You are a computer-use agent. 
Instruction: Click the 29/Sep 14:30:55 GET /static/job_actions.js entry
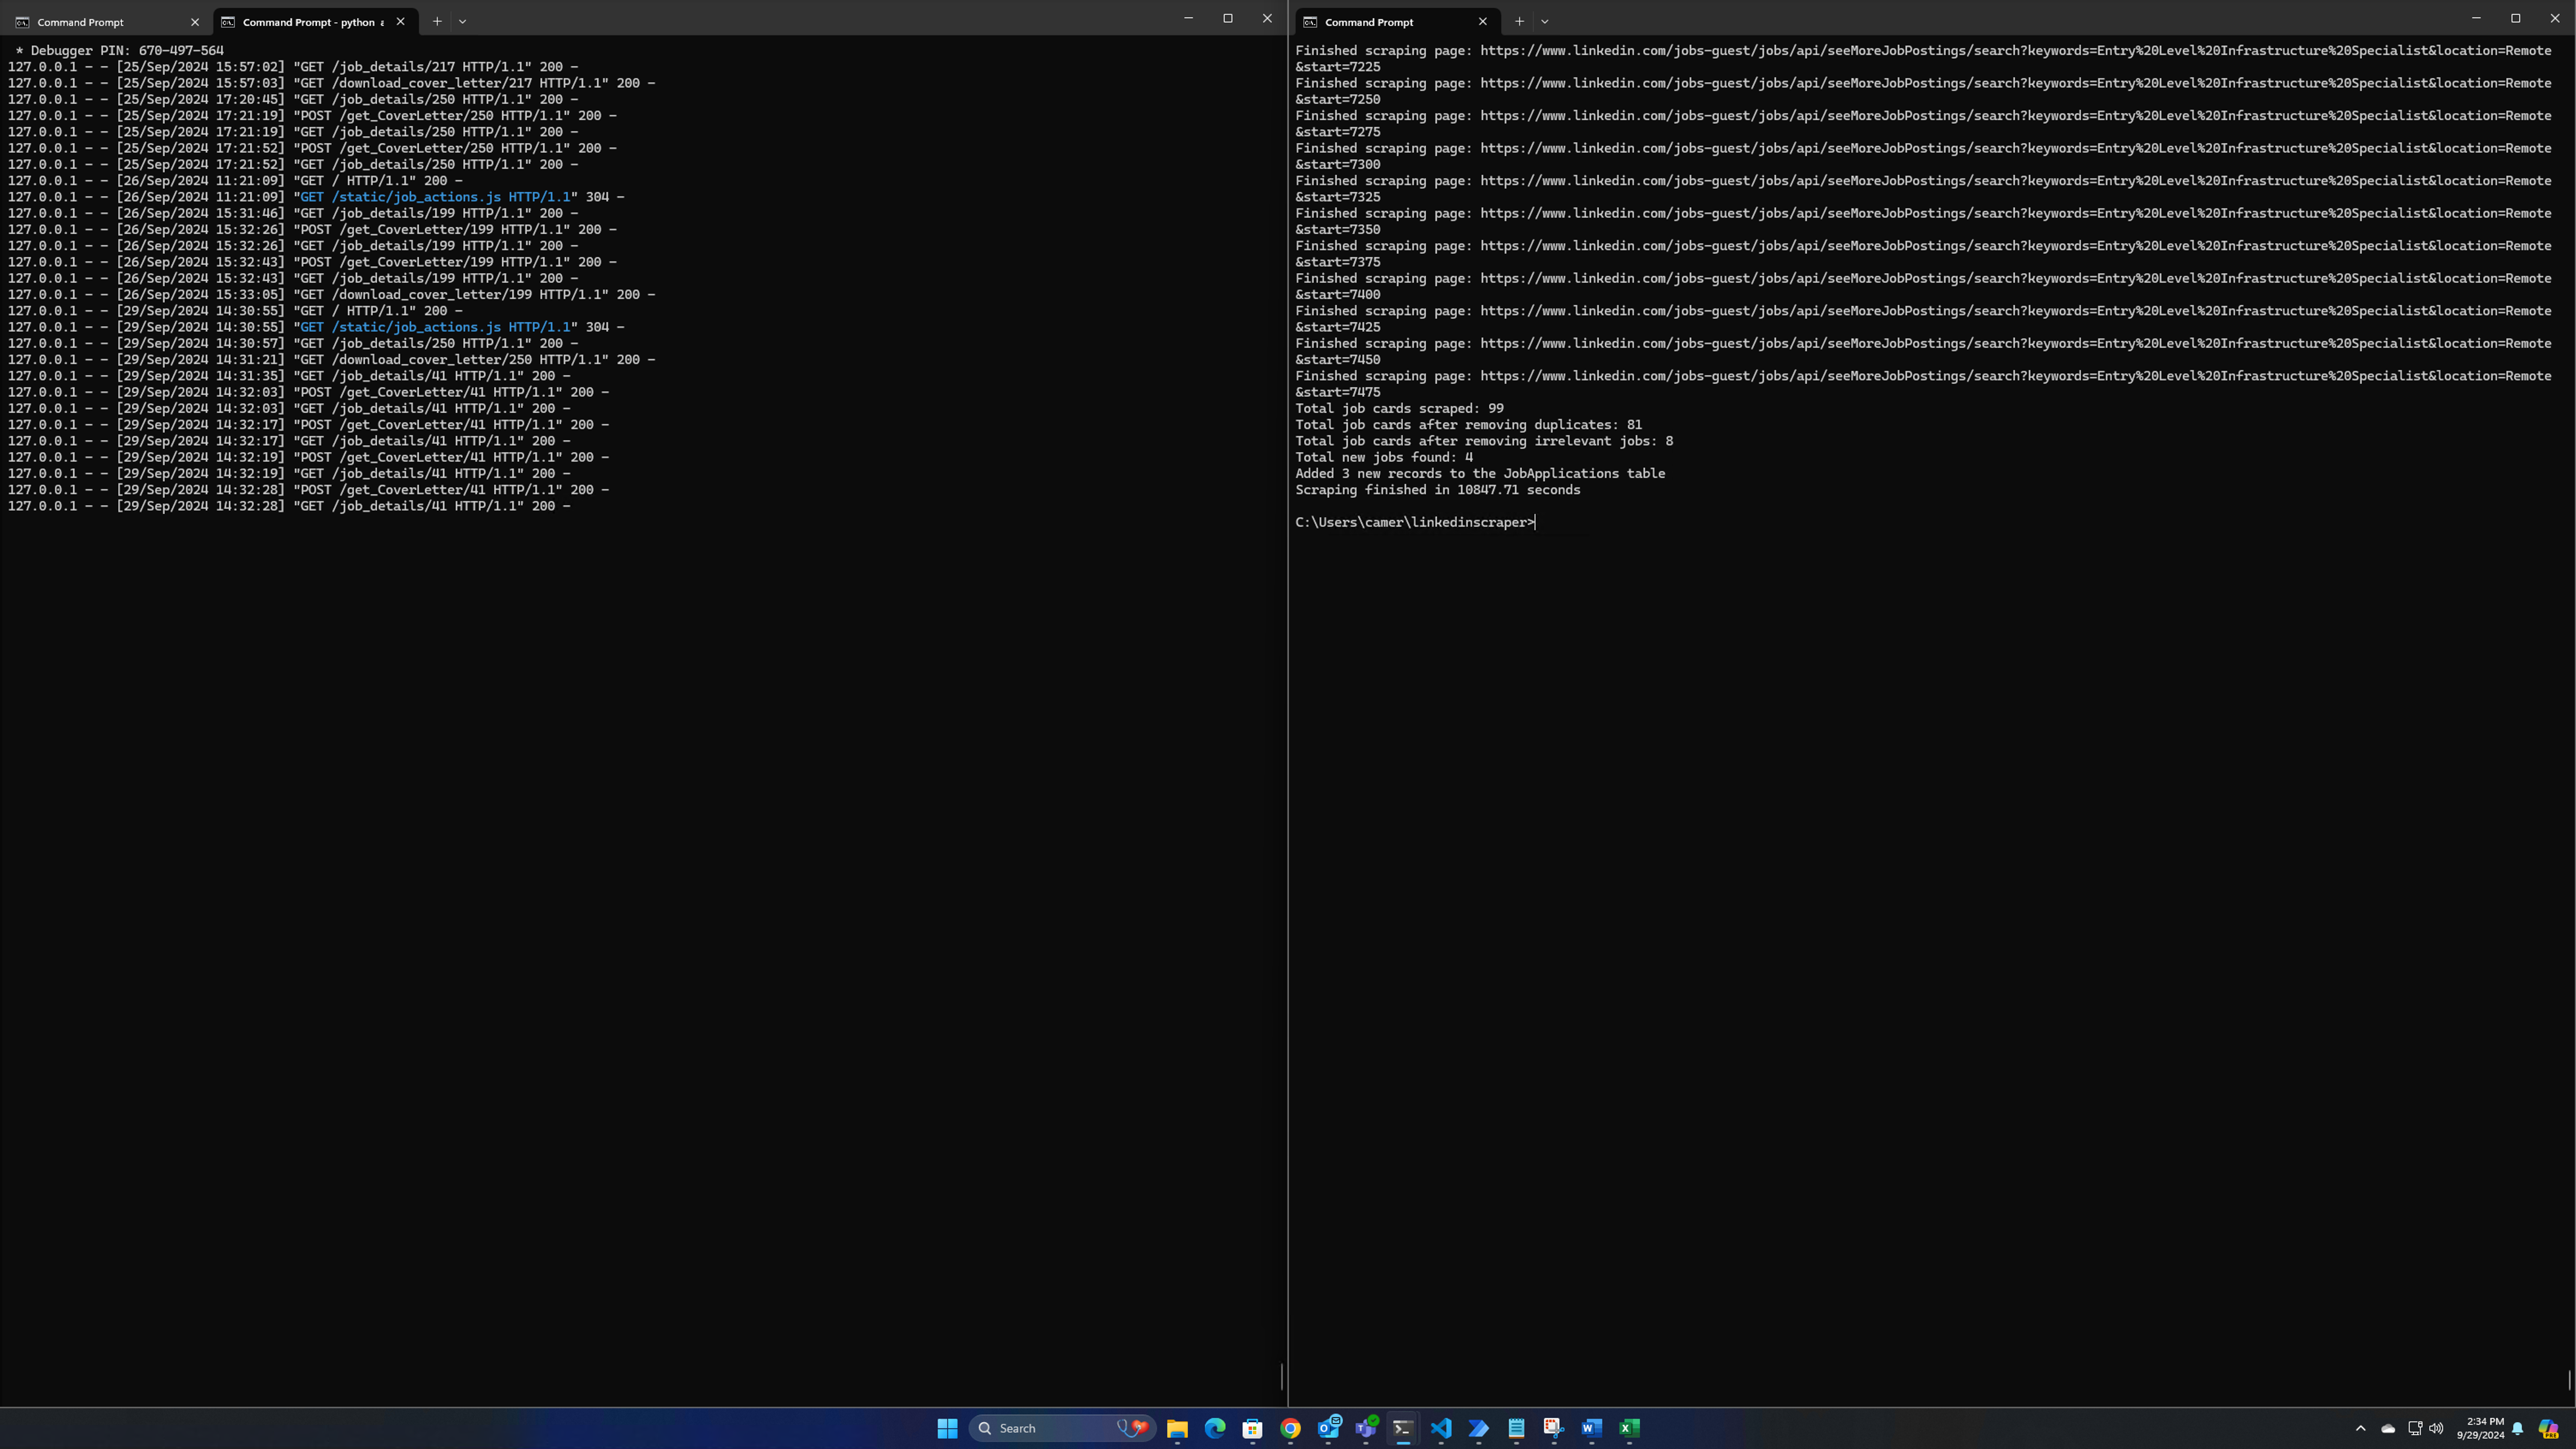tap(316, 327)
